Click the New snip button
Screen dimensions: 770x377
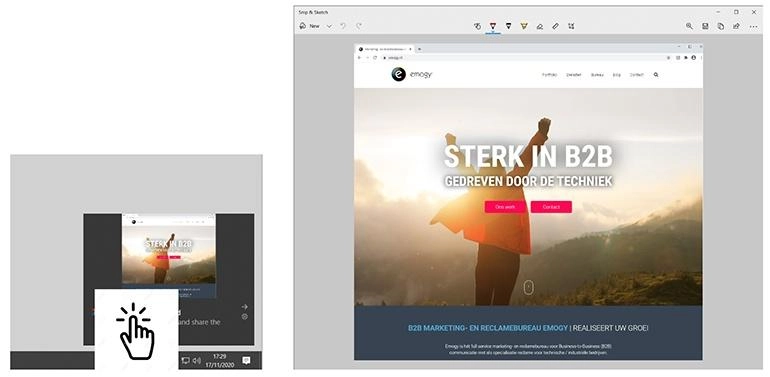[x=310, y=26]
